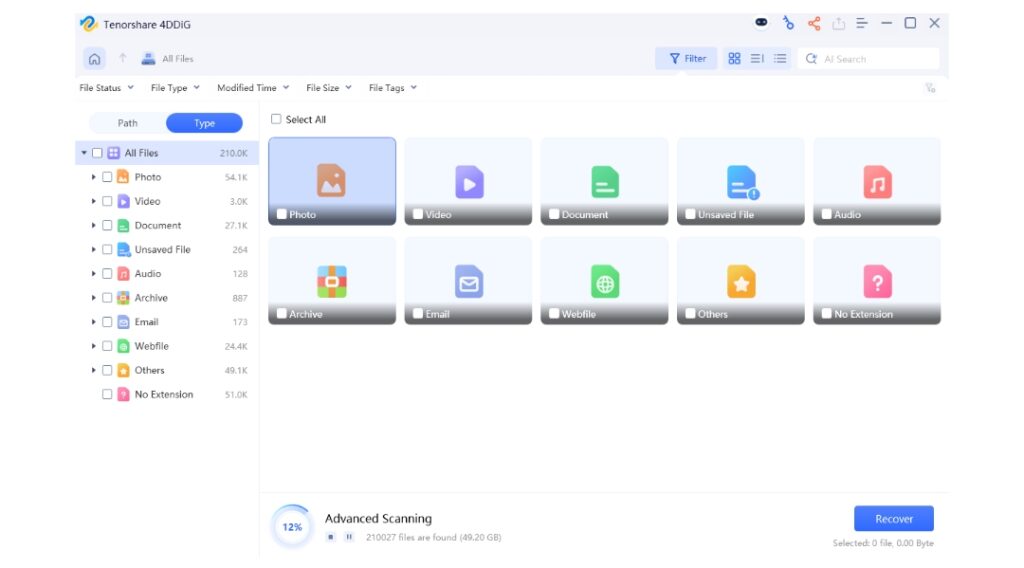Image resolution: width=1024 pixels, height=568 pixels.
Task: Select Unsaved File in the sidebar tree
Action: (x=163, y=249)
